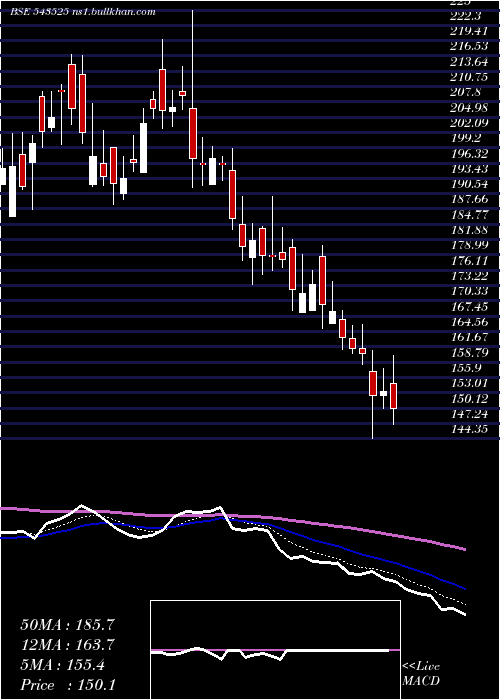Image resolution: width=500 pixels, height=700 pixels.
Task: Click the candle with the tallest upper wick
Action: pos(193,133)
